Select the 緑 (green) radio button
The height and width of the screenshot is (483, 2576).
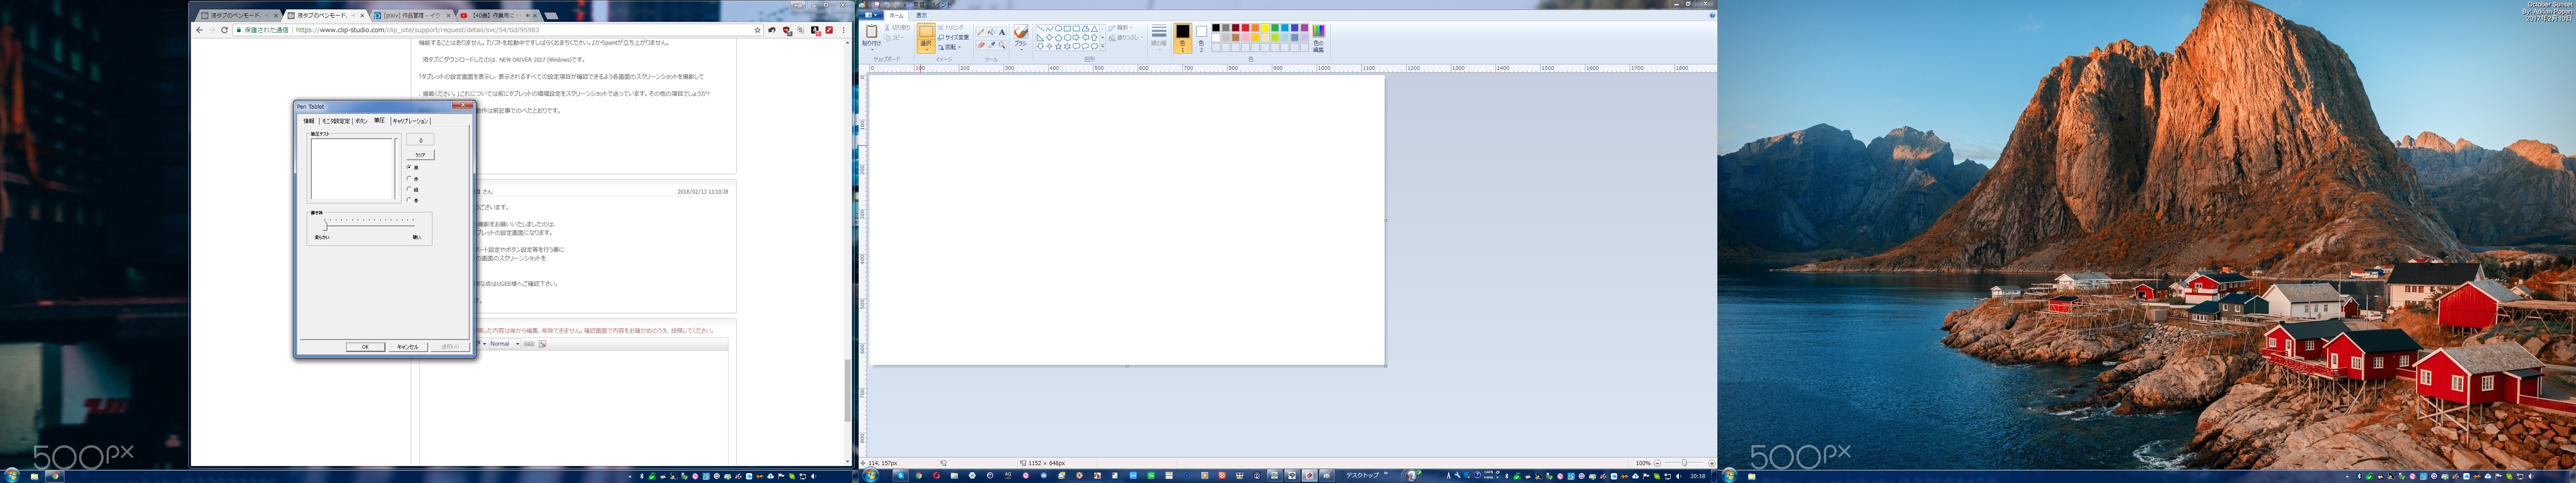click(409, 189)
